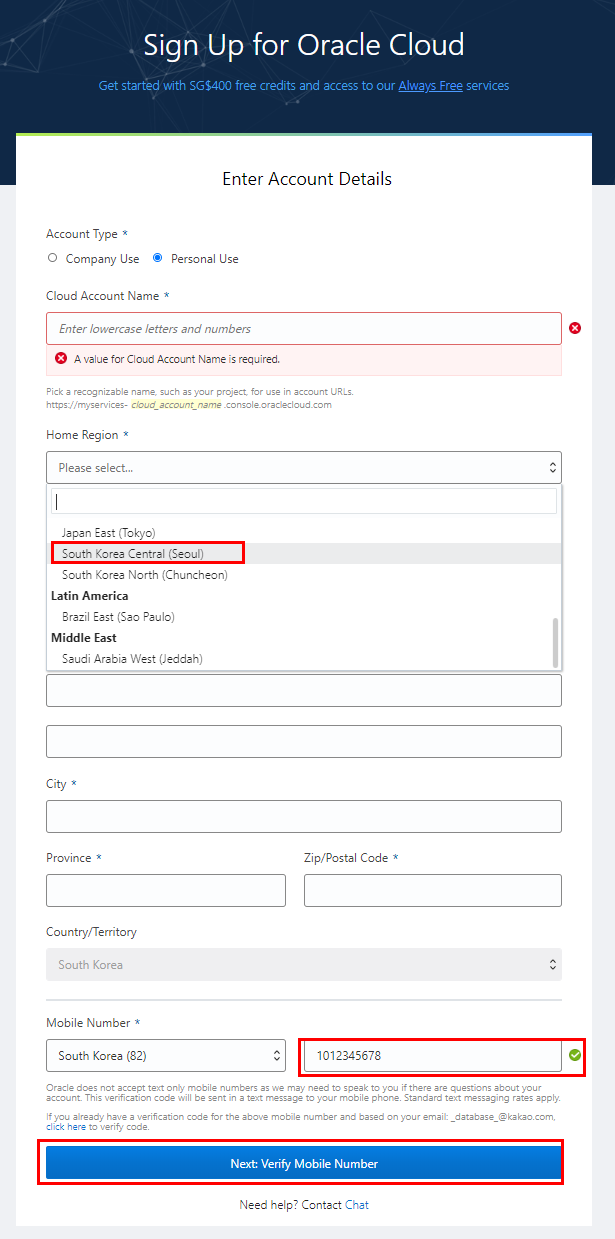The image size is (615, 1239).
Task: Open the Chat help link
Action: pyautogui.click(x=357, y=1205)
